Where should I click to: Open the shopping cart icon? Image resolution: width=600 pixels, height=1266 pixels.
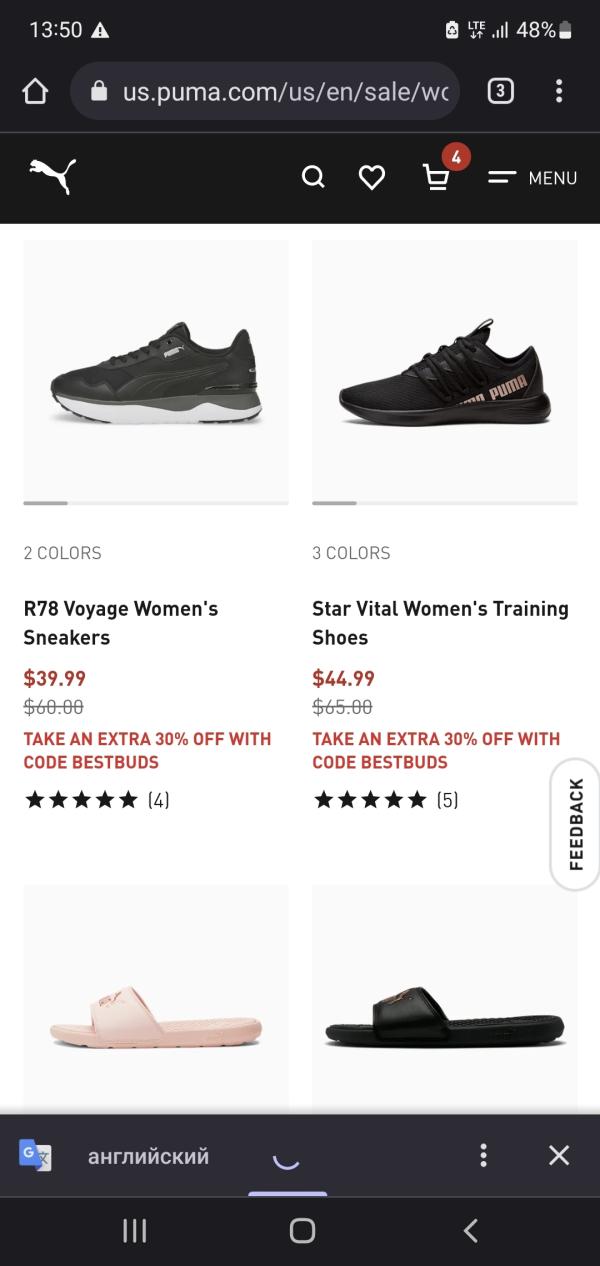(x=436, y=178)
